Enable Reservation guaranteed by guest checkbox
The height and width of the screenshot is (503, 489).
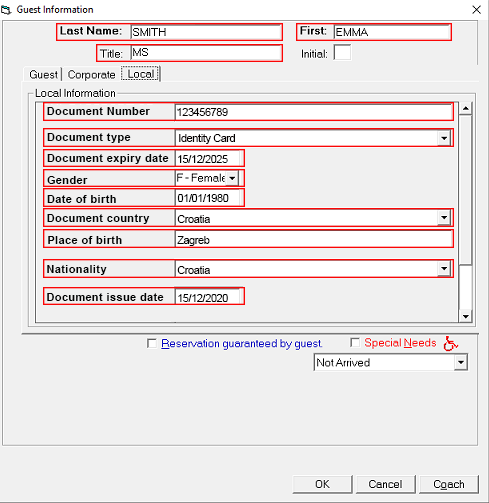click(152, 343)
